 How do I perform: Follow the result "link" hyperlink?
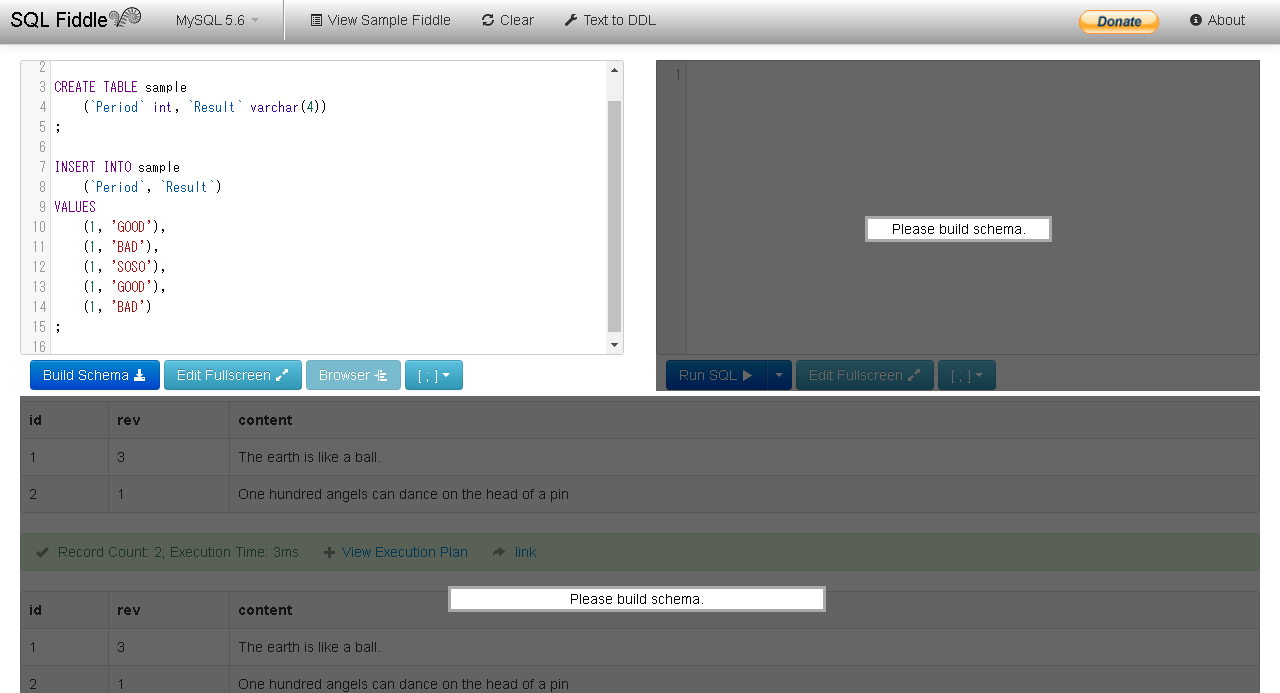tap(525, 552)
